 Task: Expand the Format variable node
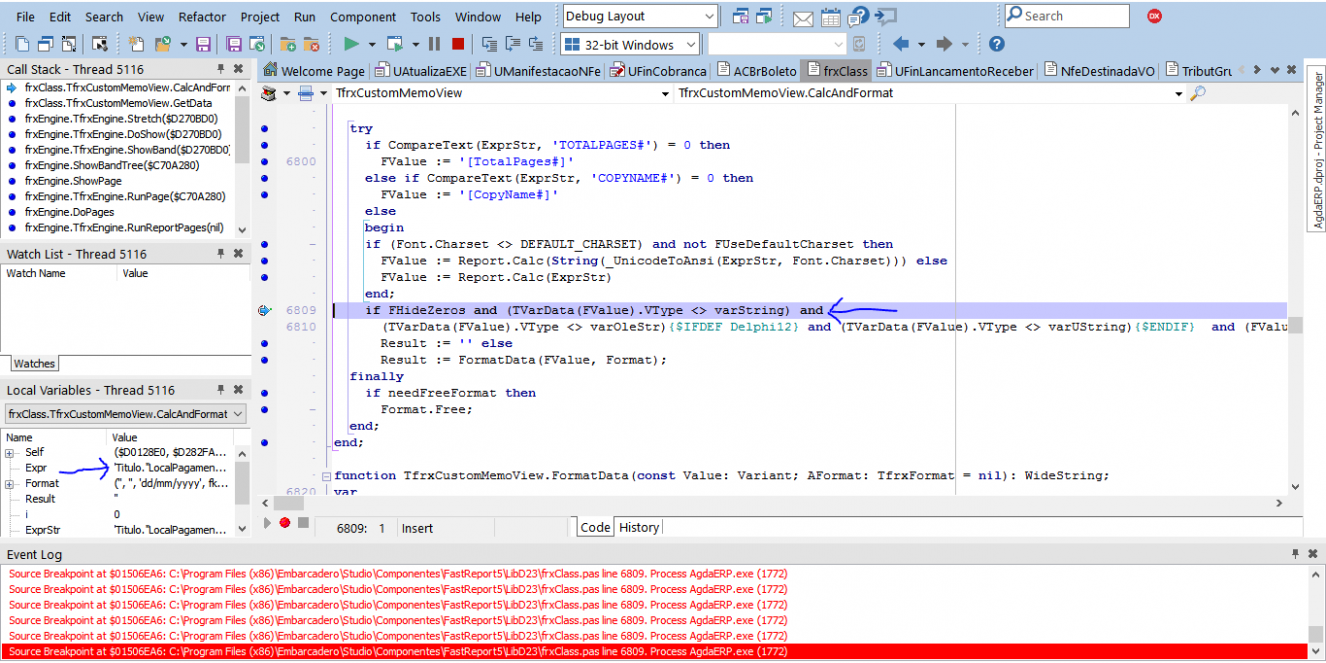point(10,484)
